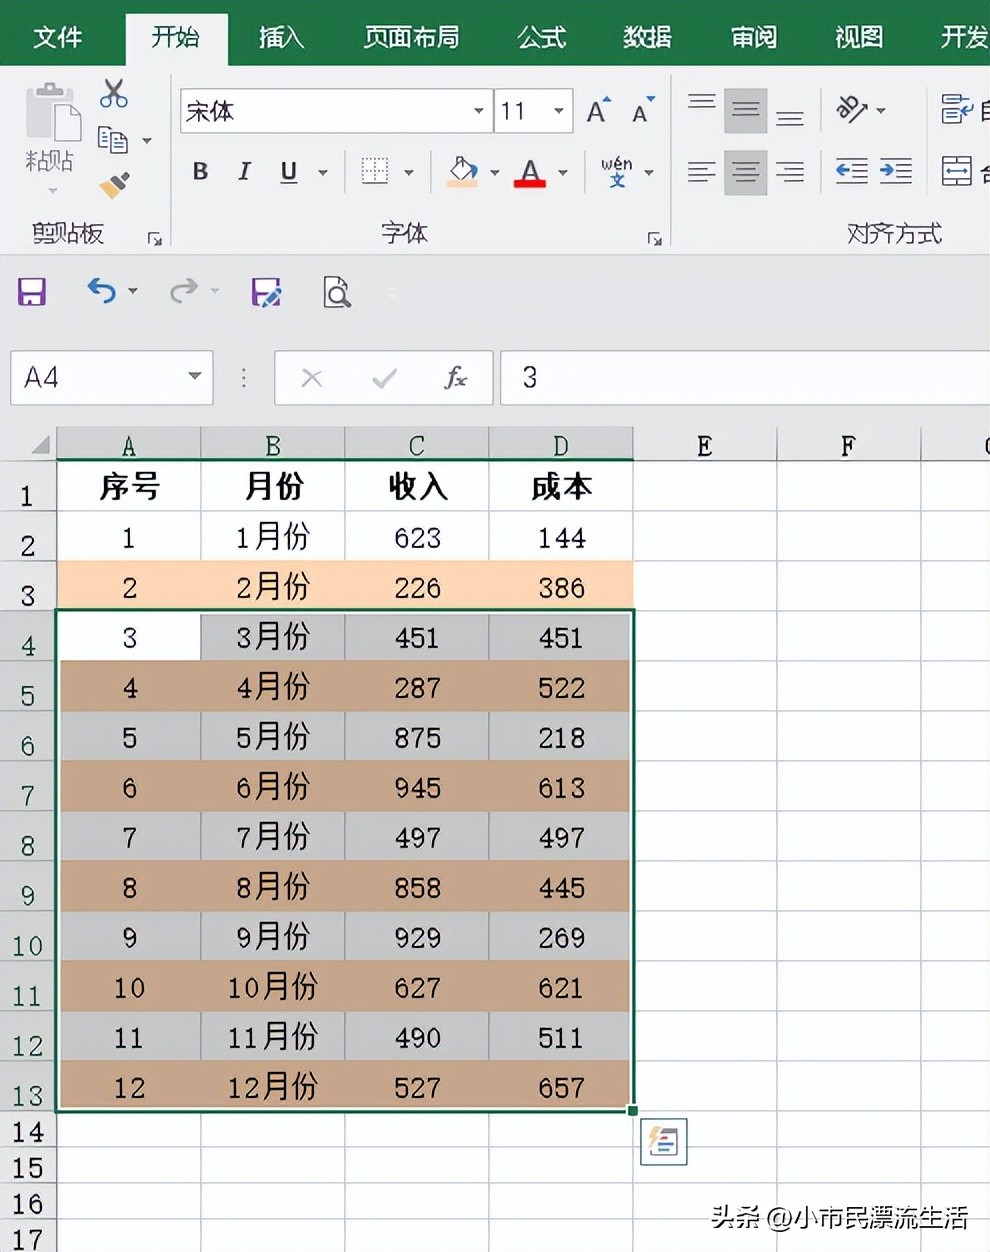This screenshot has height=1252, width=990.
Task: Confirm formula entry checkmark
Action: (384, 378)
